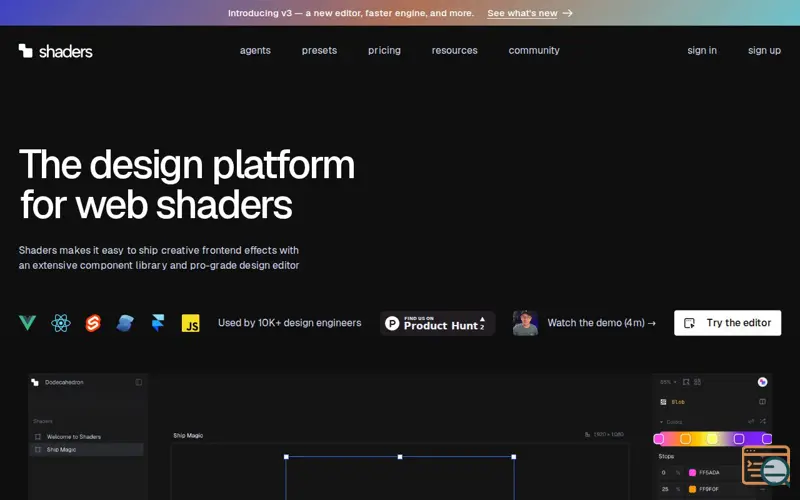Click the 25 % stop position field

click(670, 489)
